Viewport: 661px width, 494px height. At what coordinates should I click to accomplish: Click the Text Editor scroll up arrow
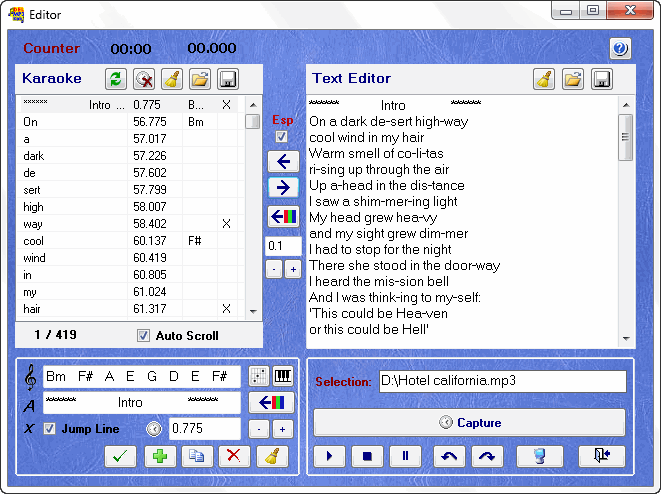pos(626,105)
